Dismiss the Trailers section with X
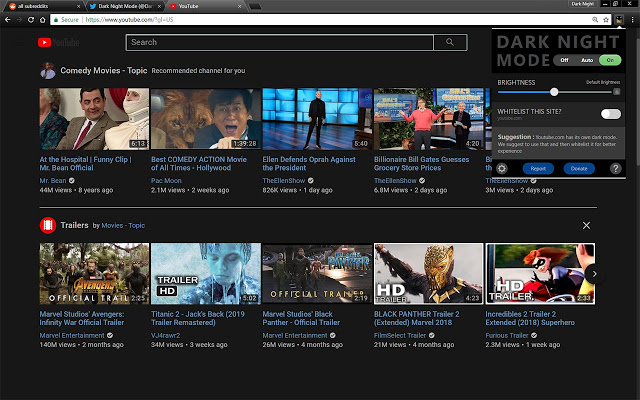 coord(586,226)
